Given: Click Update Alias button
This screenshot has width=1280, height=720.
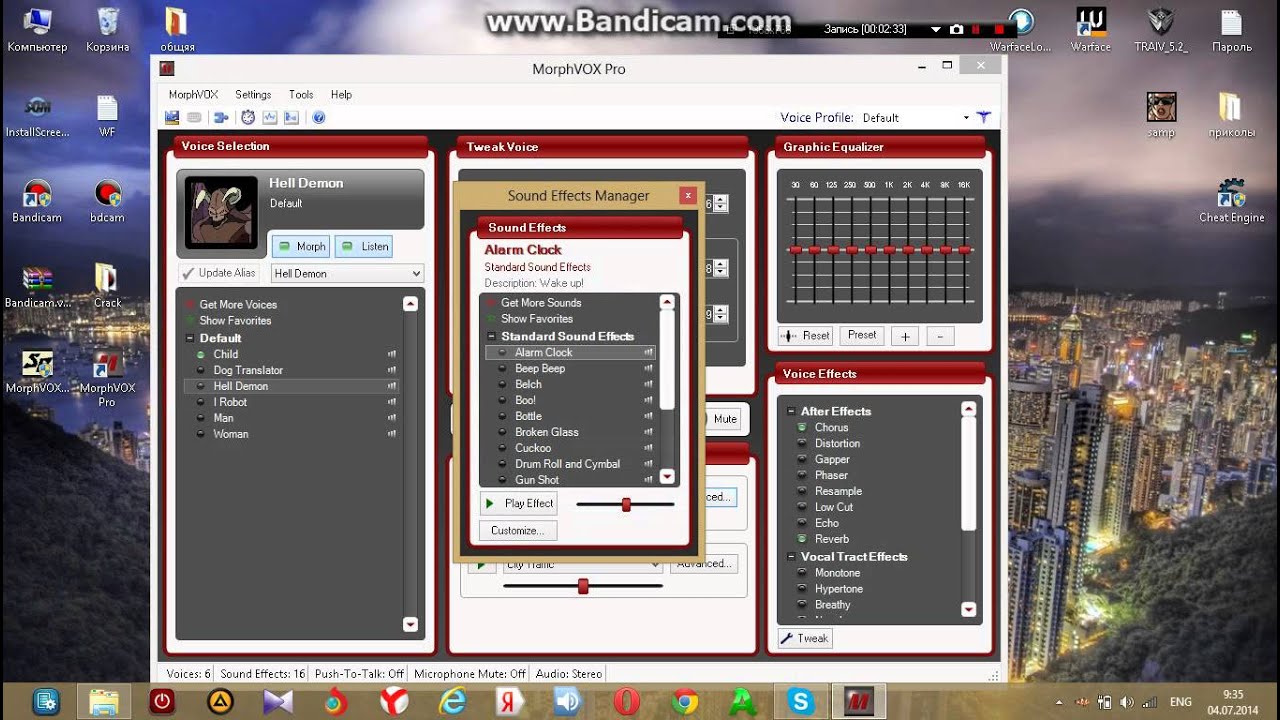Looking at the screenshot, I should click(x=219, y=273).
